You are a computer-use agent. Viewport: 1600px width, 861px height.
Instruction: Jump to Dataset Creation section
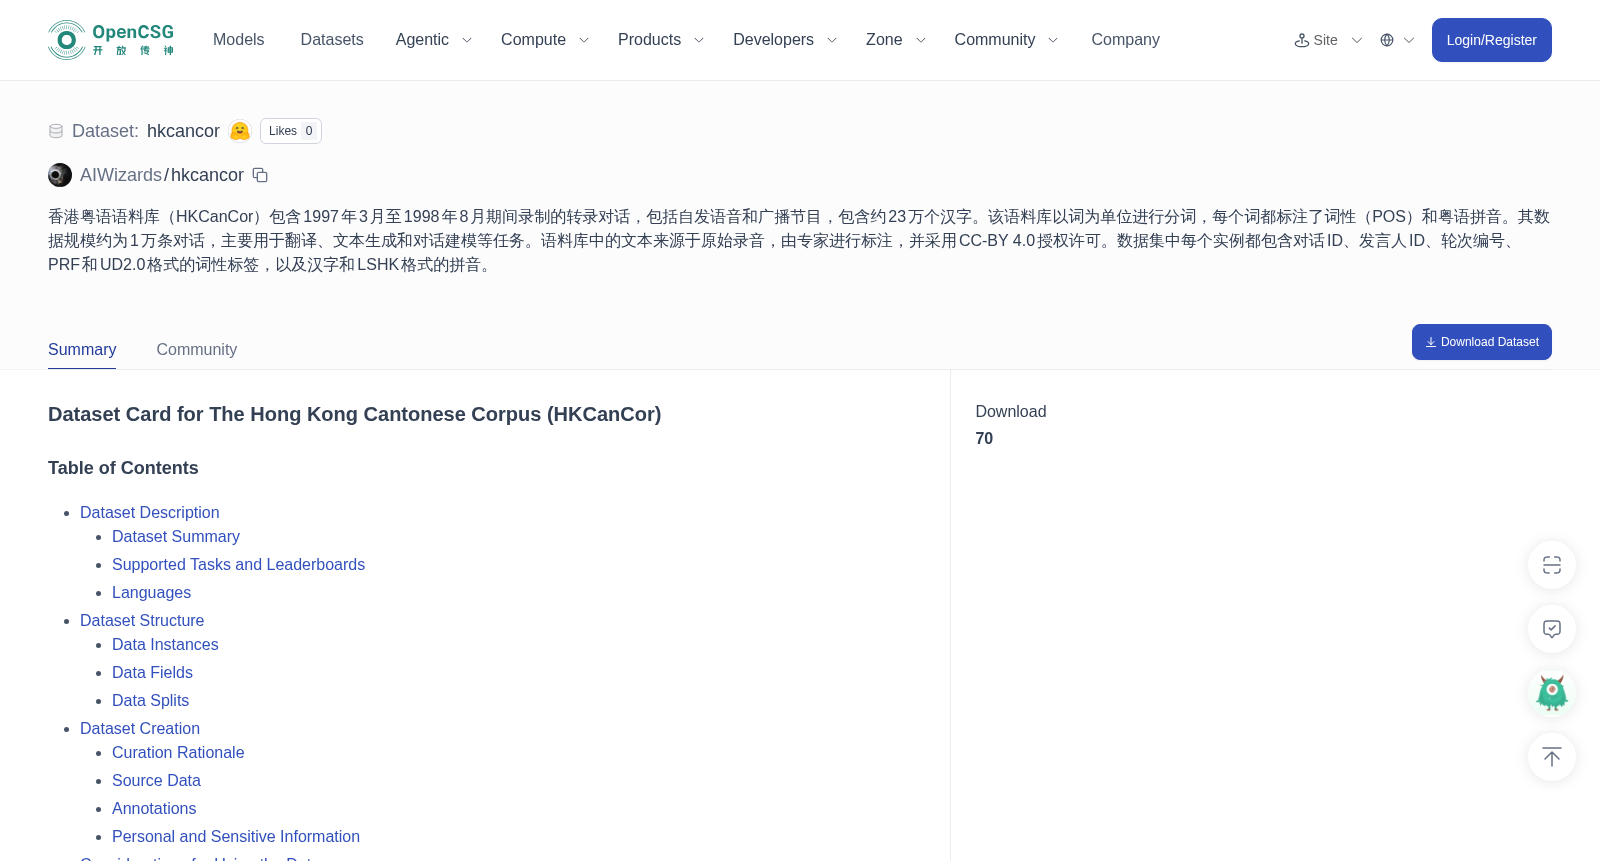[x=140, y=728]
